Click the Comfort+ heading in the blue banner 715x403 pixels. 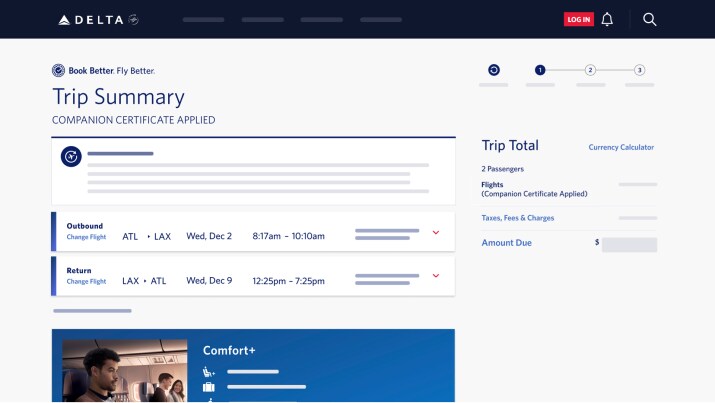point(229,350)
